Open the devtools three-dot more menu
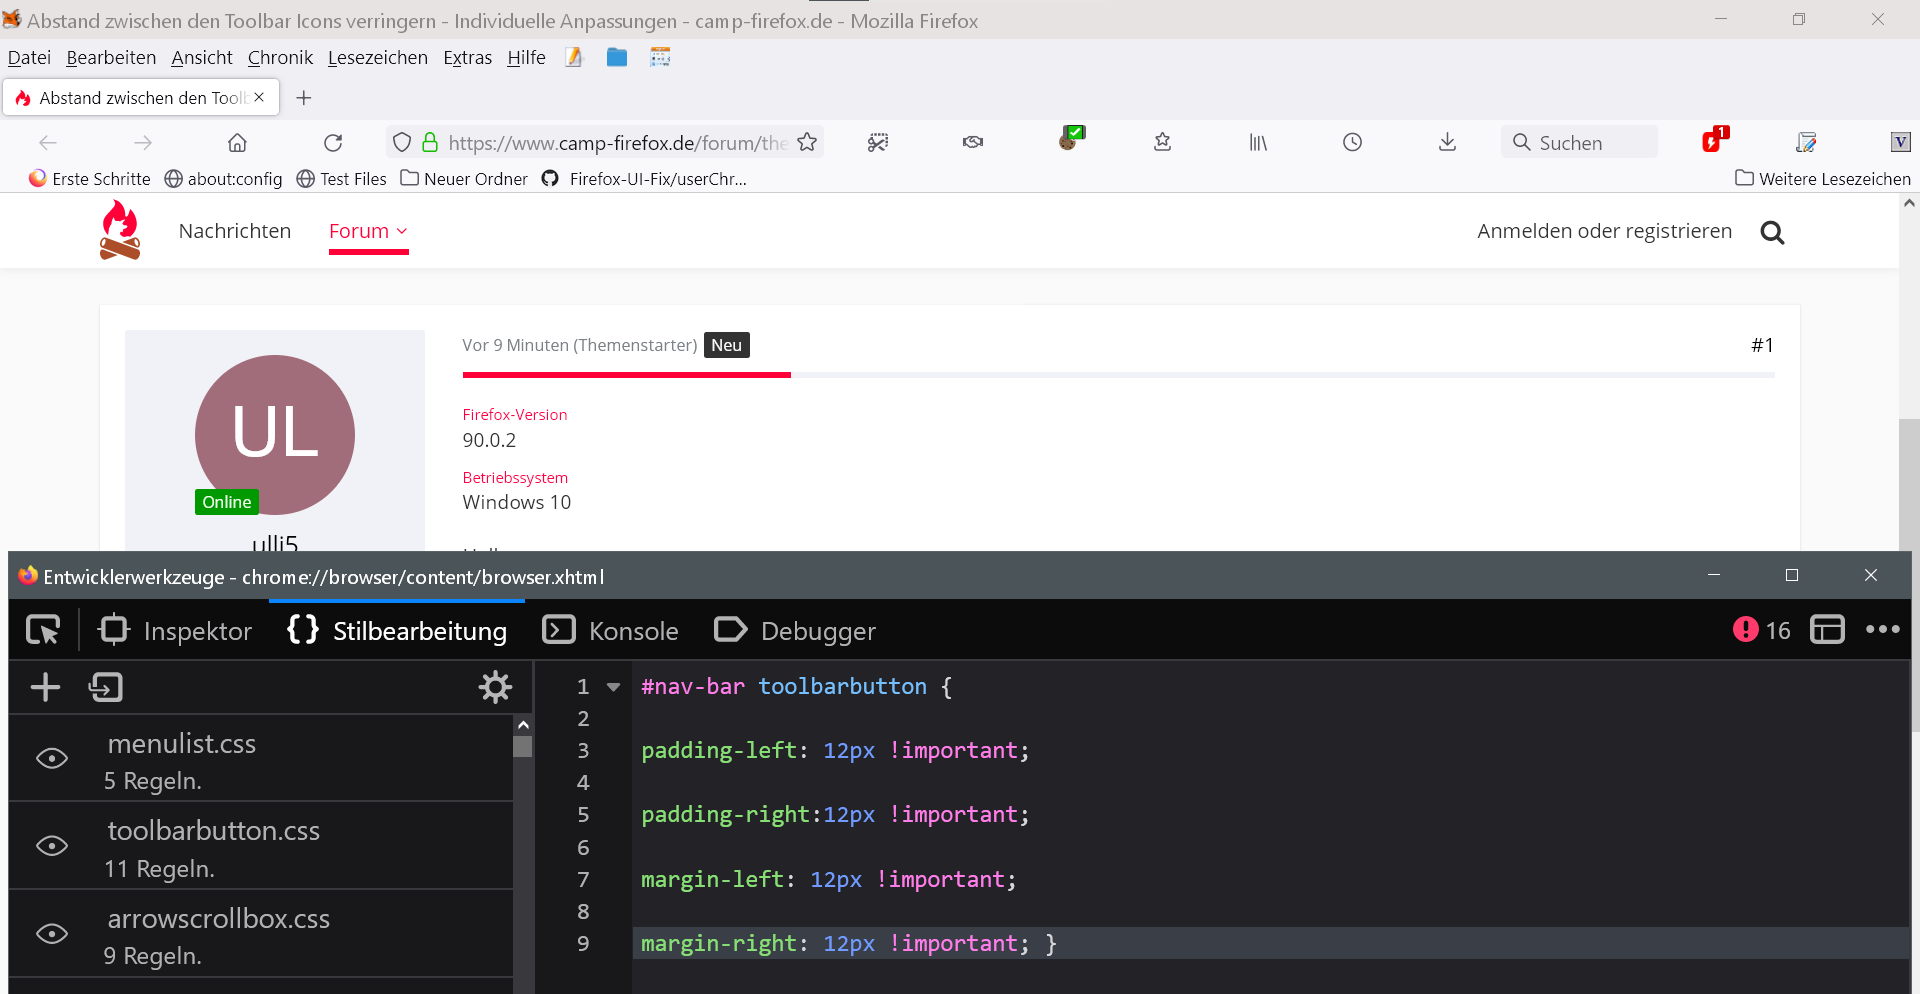Image resolution: width=1920 pixels, height=994 pixels. coord(1882,630)
